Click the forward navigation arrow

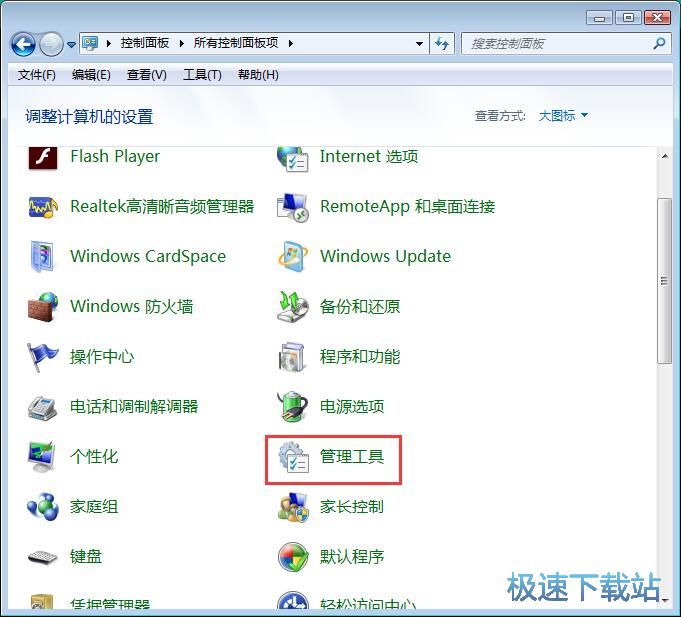pyautogui.click(x=51, y=44)
